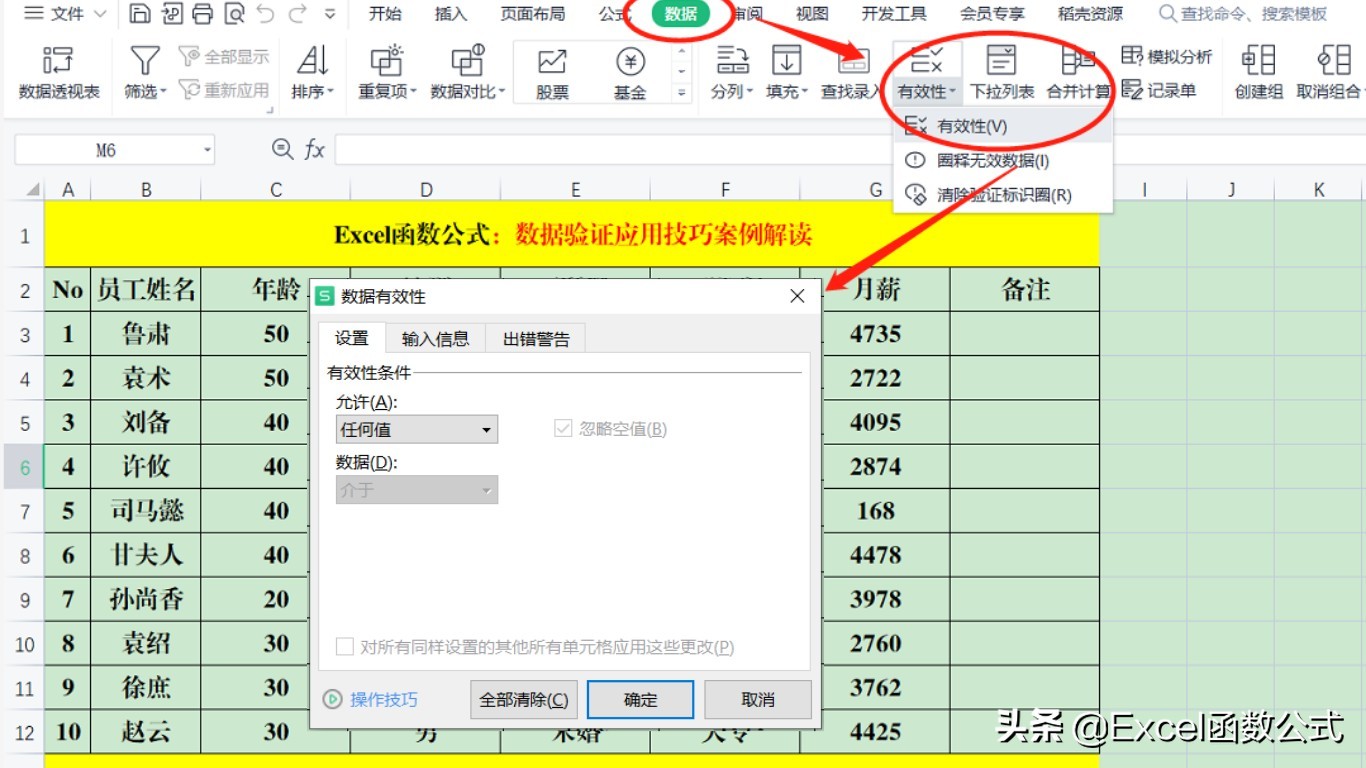Switch to the 开始 ribbon tab

(x=384, y=14)
